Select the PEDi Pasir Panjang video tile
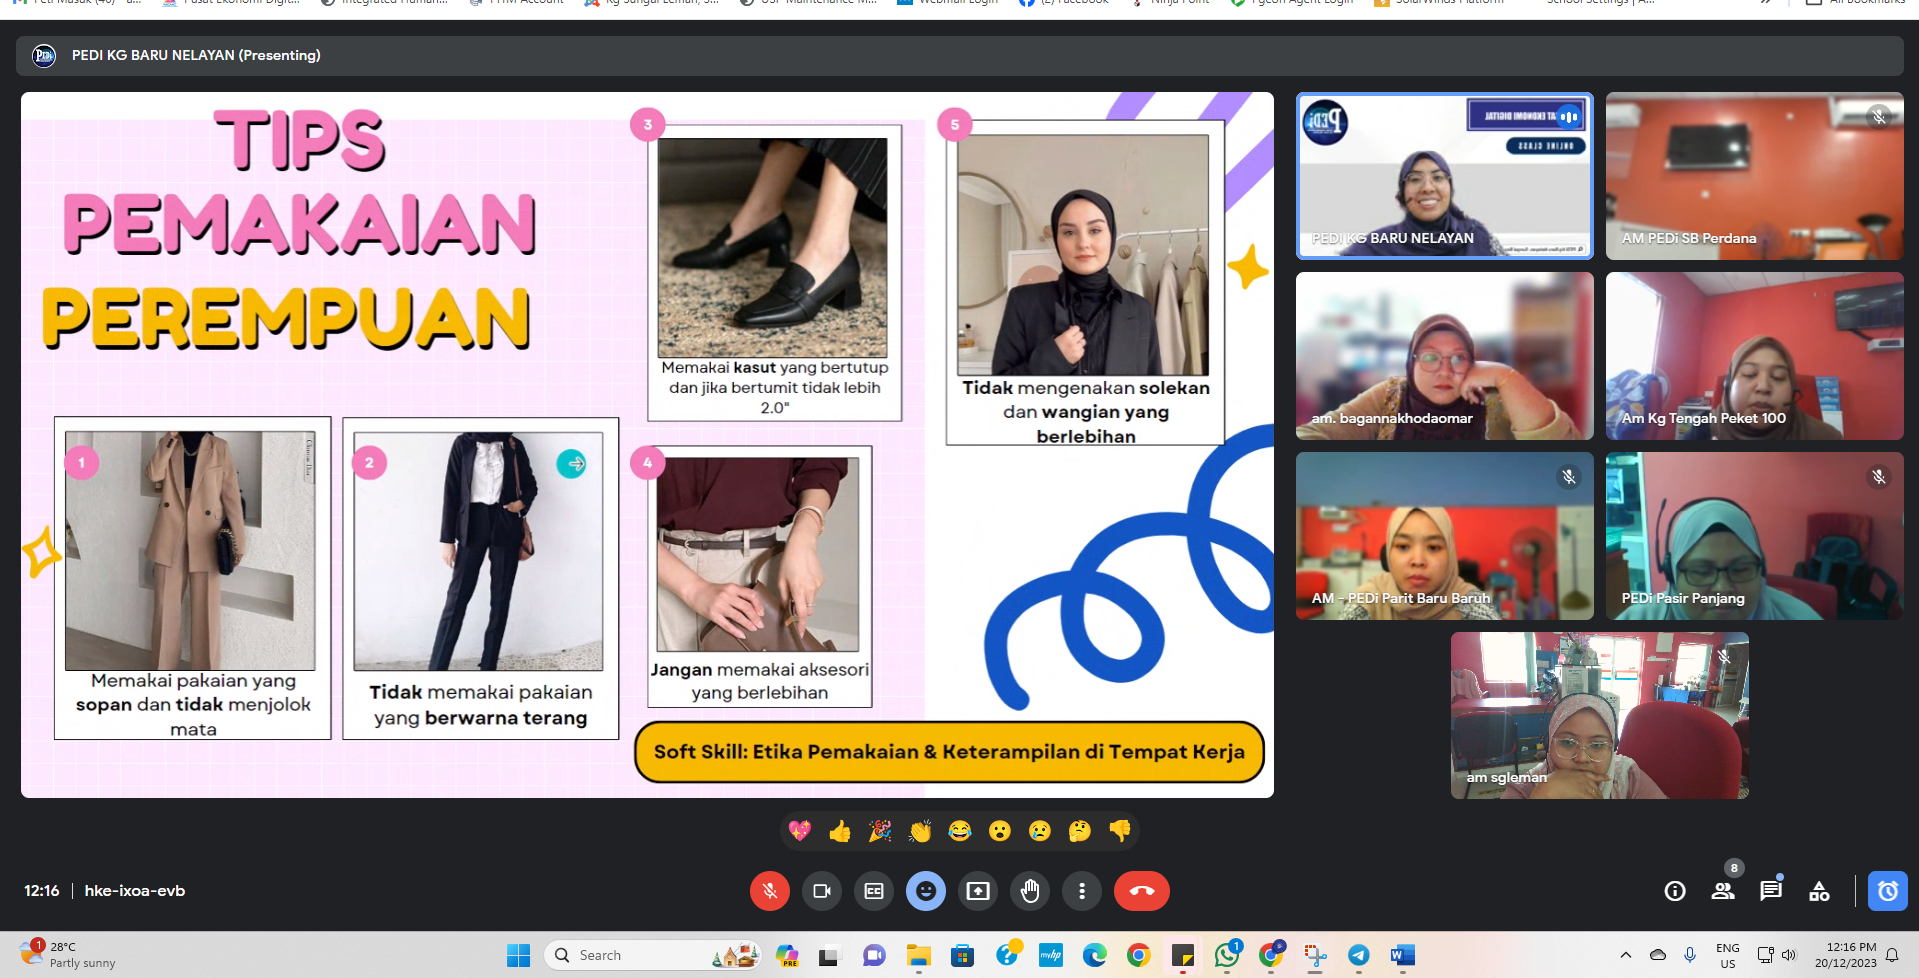 [x=1754, y=536]
